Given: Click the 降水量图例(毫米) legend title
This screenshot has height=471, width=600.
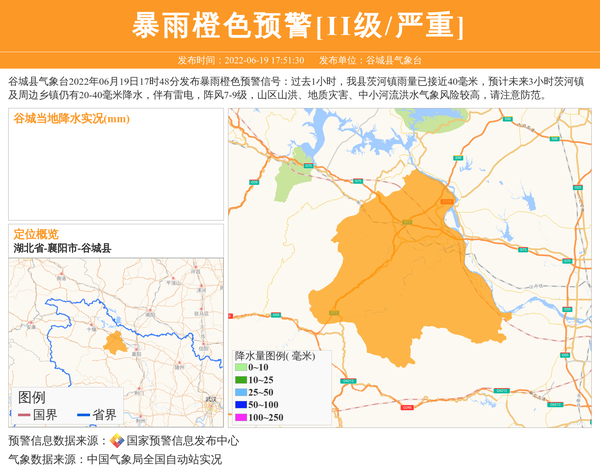Looking at the screenshot, I should click(x=275, y=355).
